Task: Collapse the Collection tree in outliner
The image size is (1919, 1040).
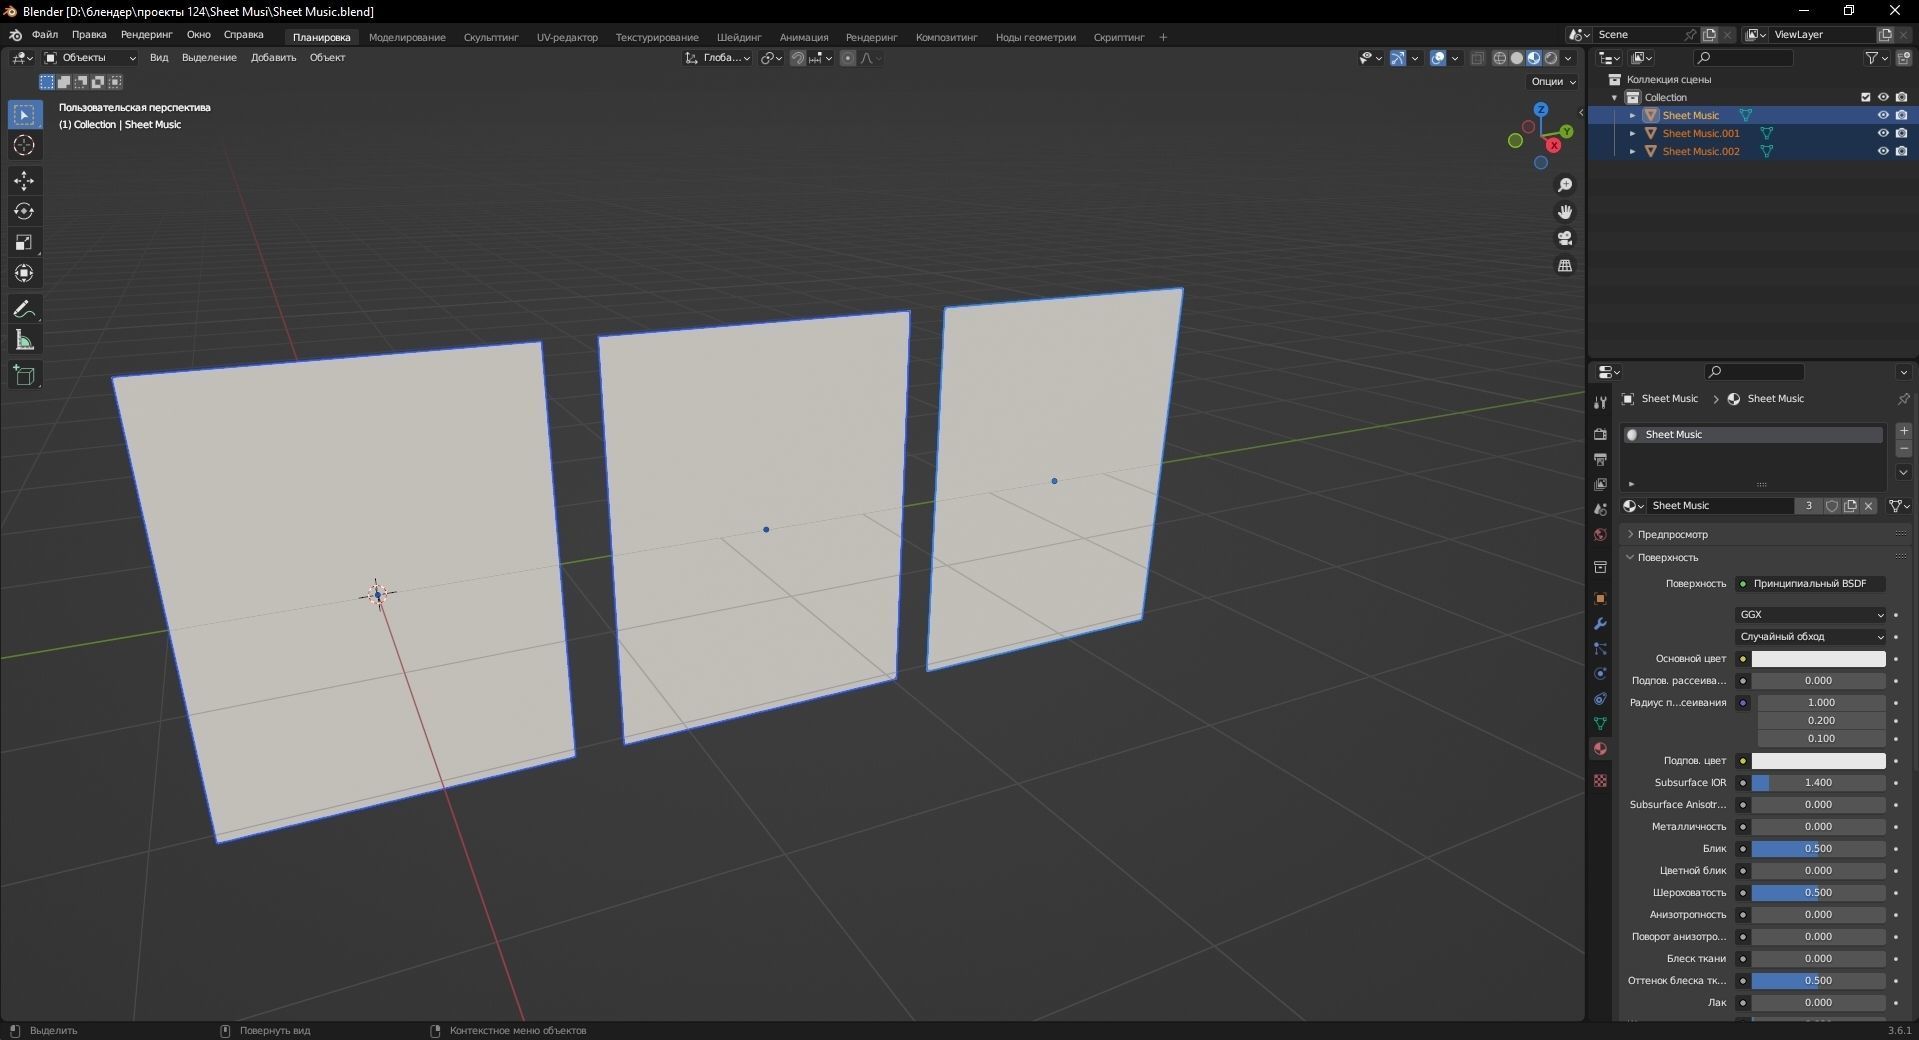Action: tap(1615, 98)
